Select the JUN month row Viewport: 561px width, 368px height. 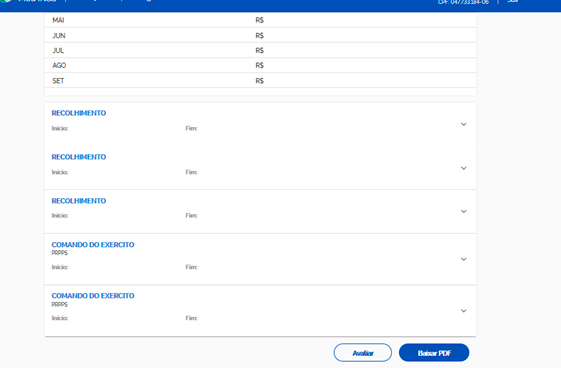(x=260, y=35)
